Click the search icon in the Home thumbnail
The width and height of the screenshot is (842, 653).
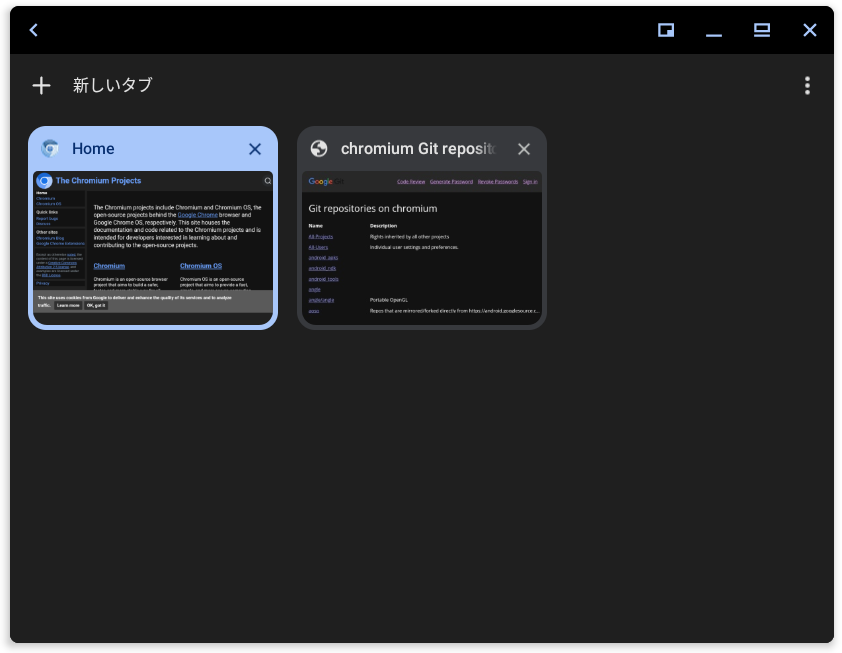[267, 181]
